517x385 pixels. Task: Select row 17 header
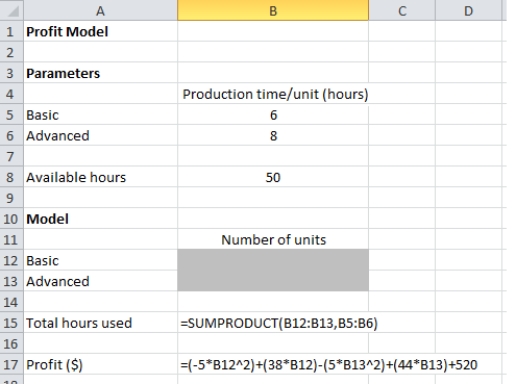tap(12, 365)
